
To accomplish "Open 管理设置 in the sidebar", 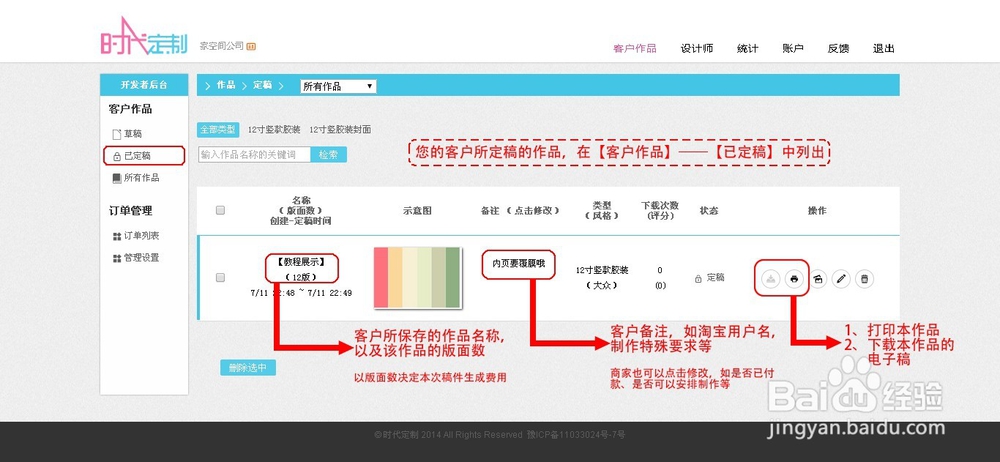I will (x=136, y=258).
